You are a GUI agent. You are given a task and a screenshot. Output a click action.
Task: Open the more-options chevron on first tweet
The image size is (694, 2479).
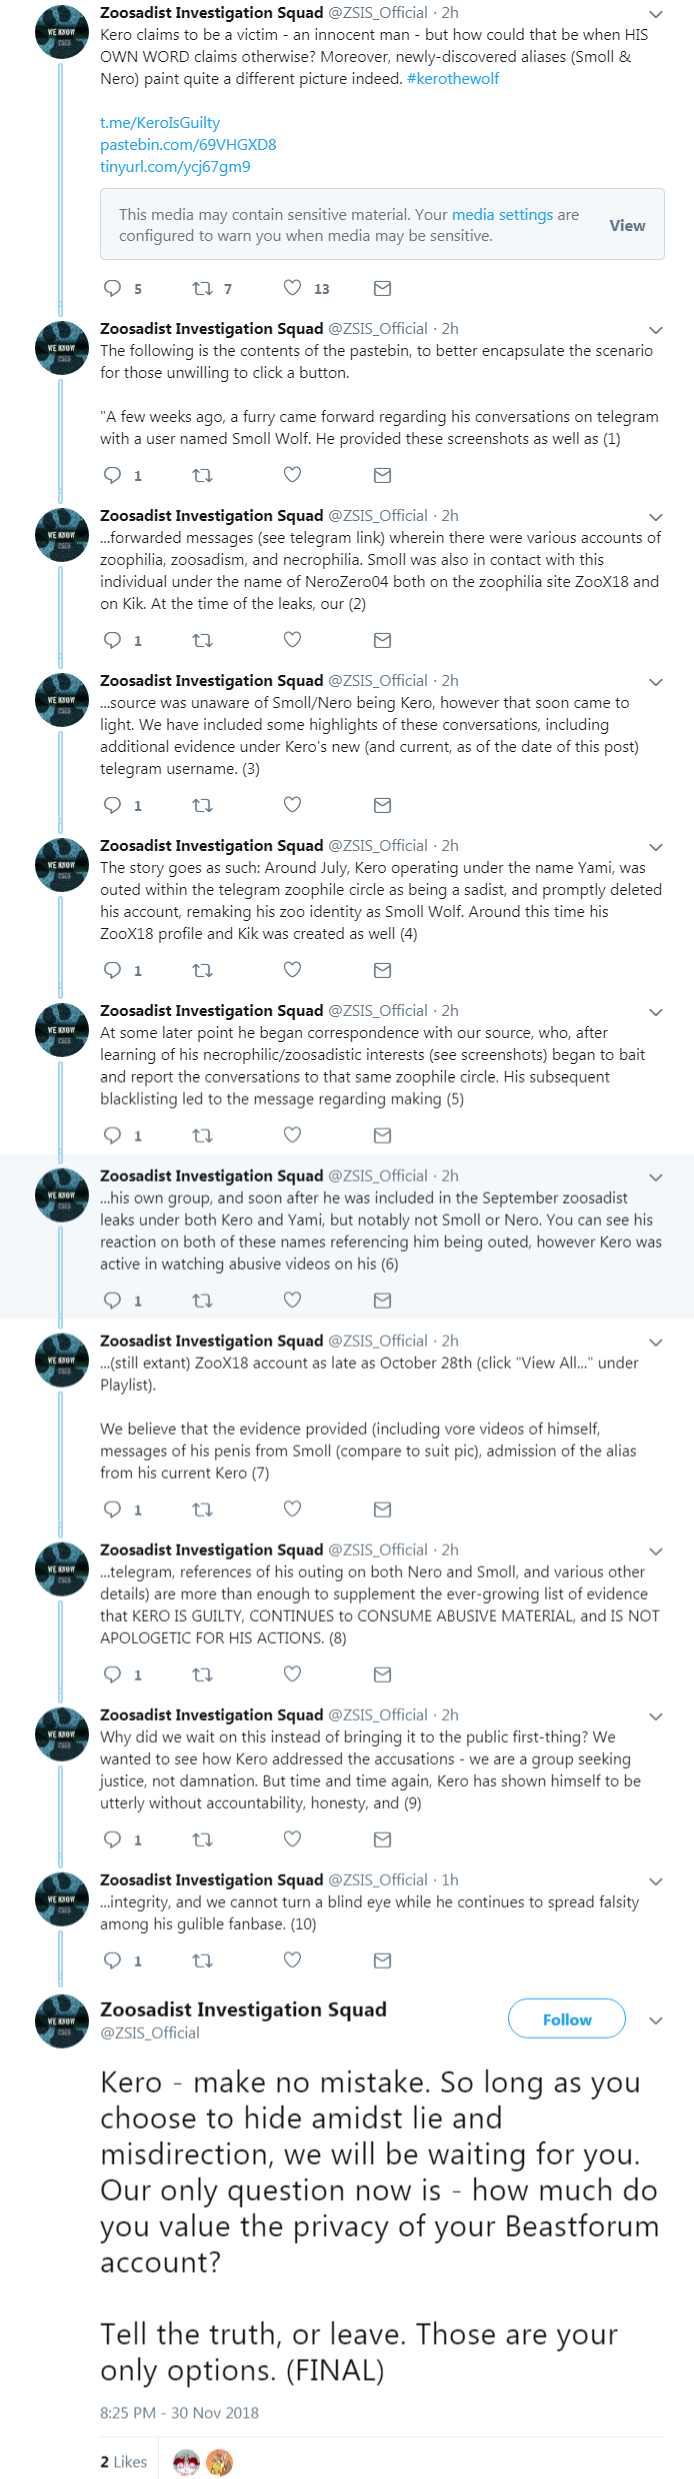656,14
